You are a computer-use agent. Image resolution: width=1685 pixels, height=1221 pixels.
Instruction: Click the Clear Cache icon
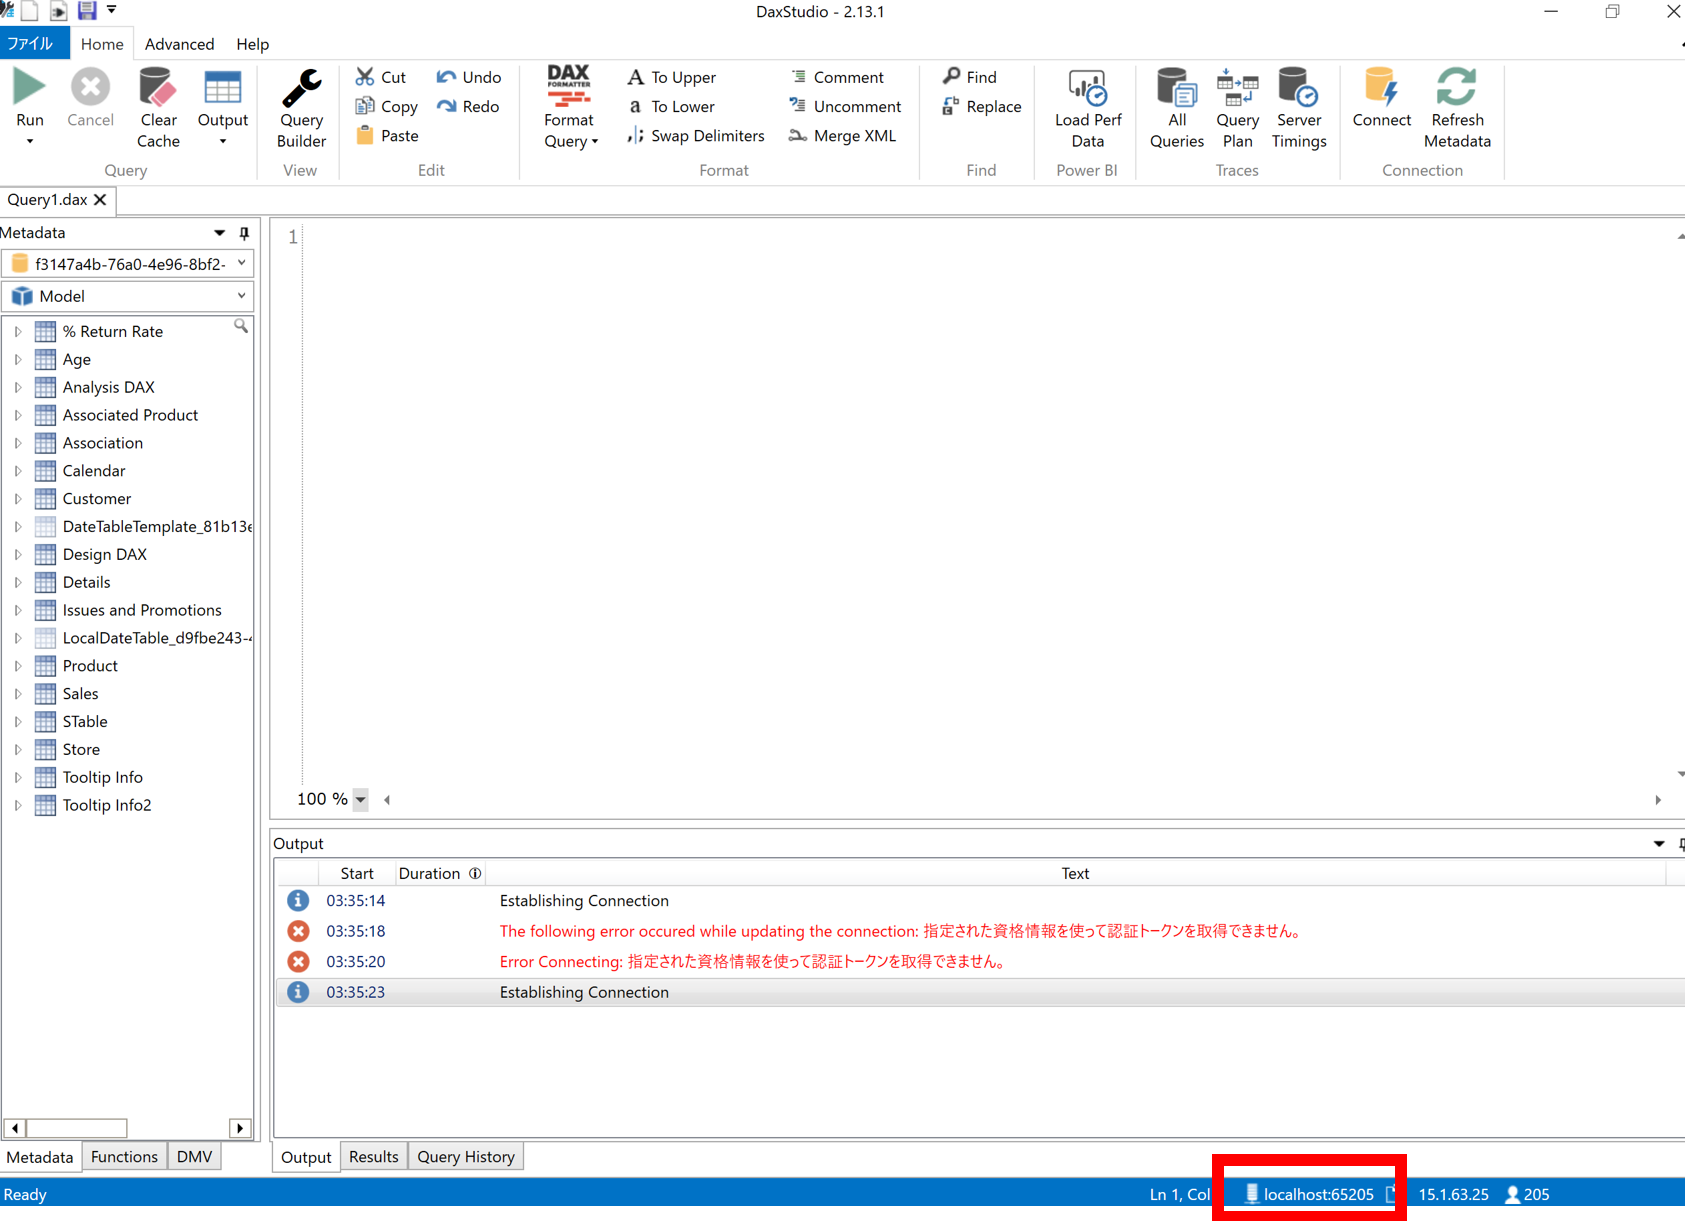pos(157,88)
